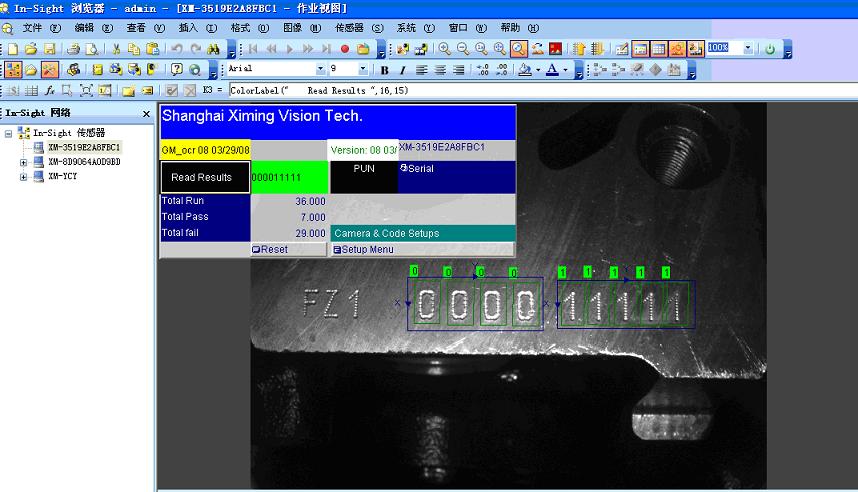Screen dimensions: 858x492
Task: Open the Arial font name dropdown
Action: 320,70
